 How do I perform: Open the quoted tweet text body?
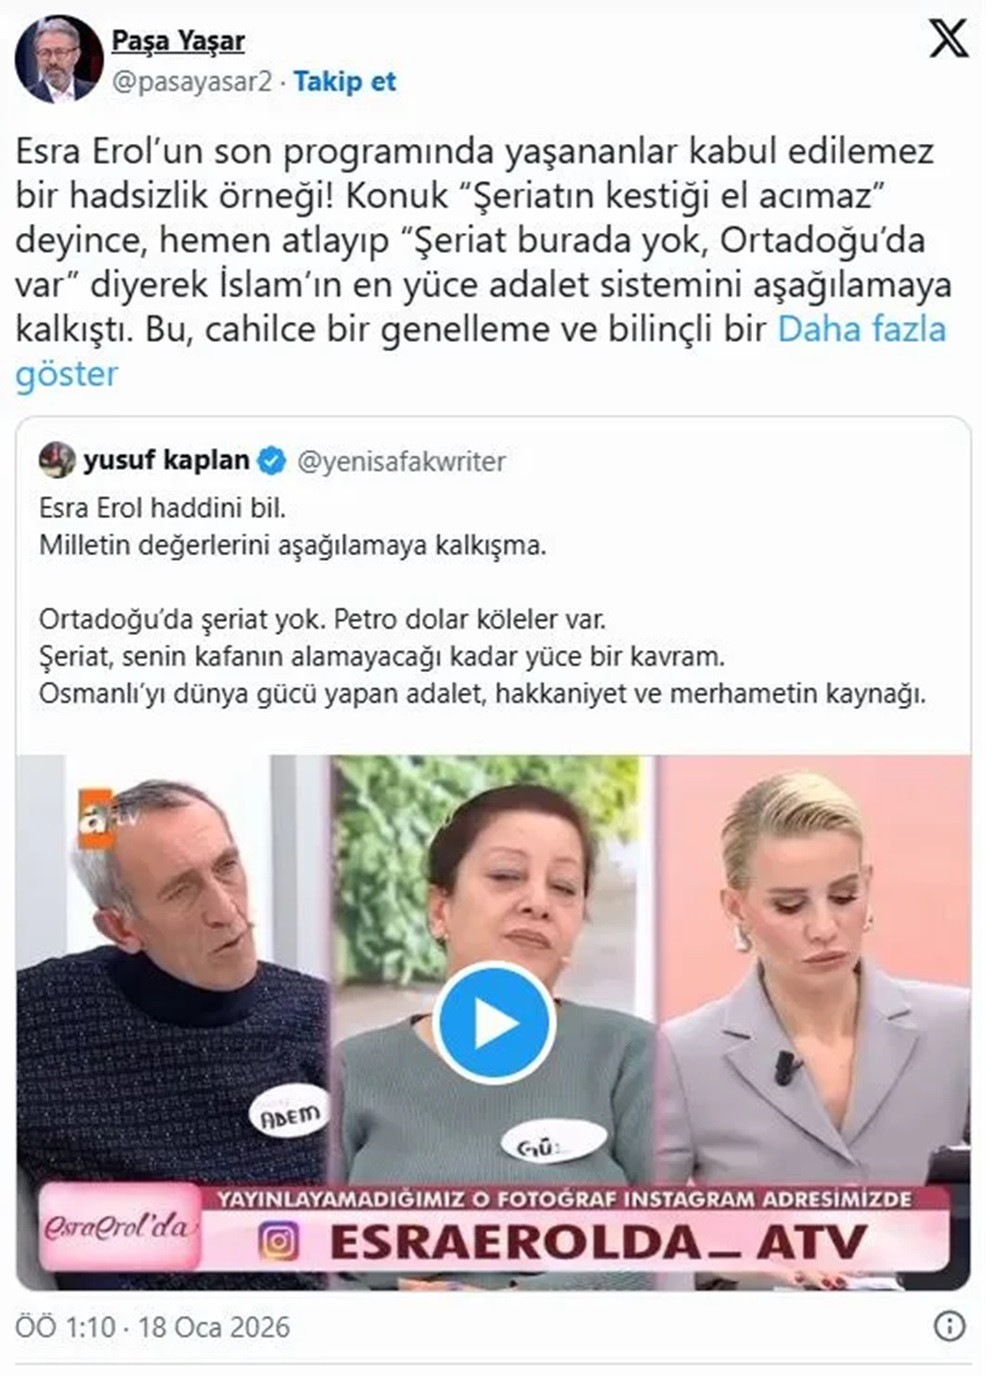coord(482,601)
